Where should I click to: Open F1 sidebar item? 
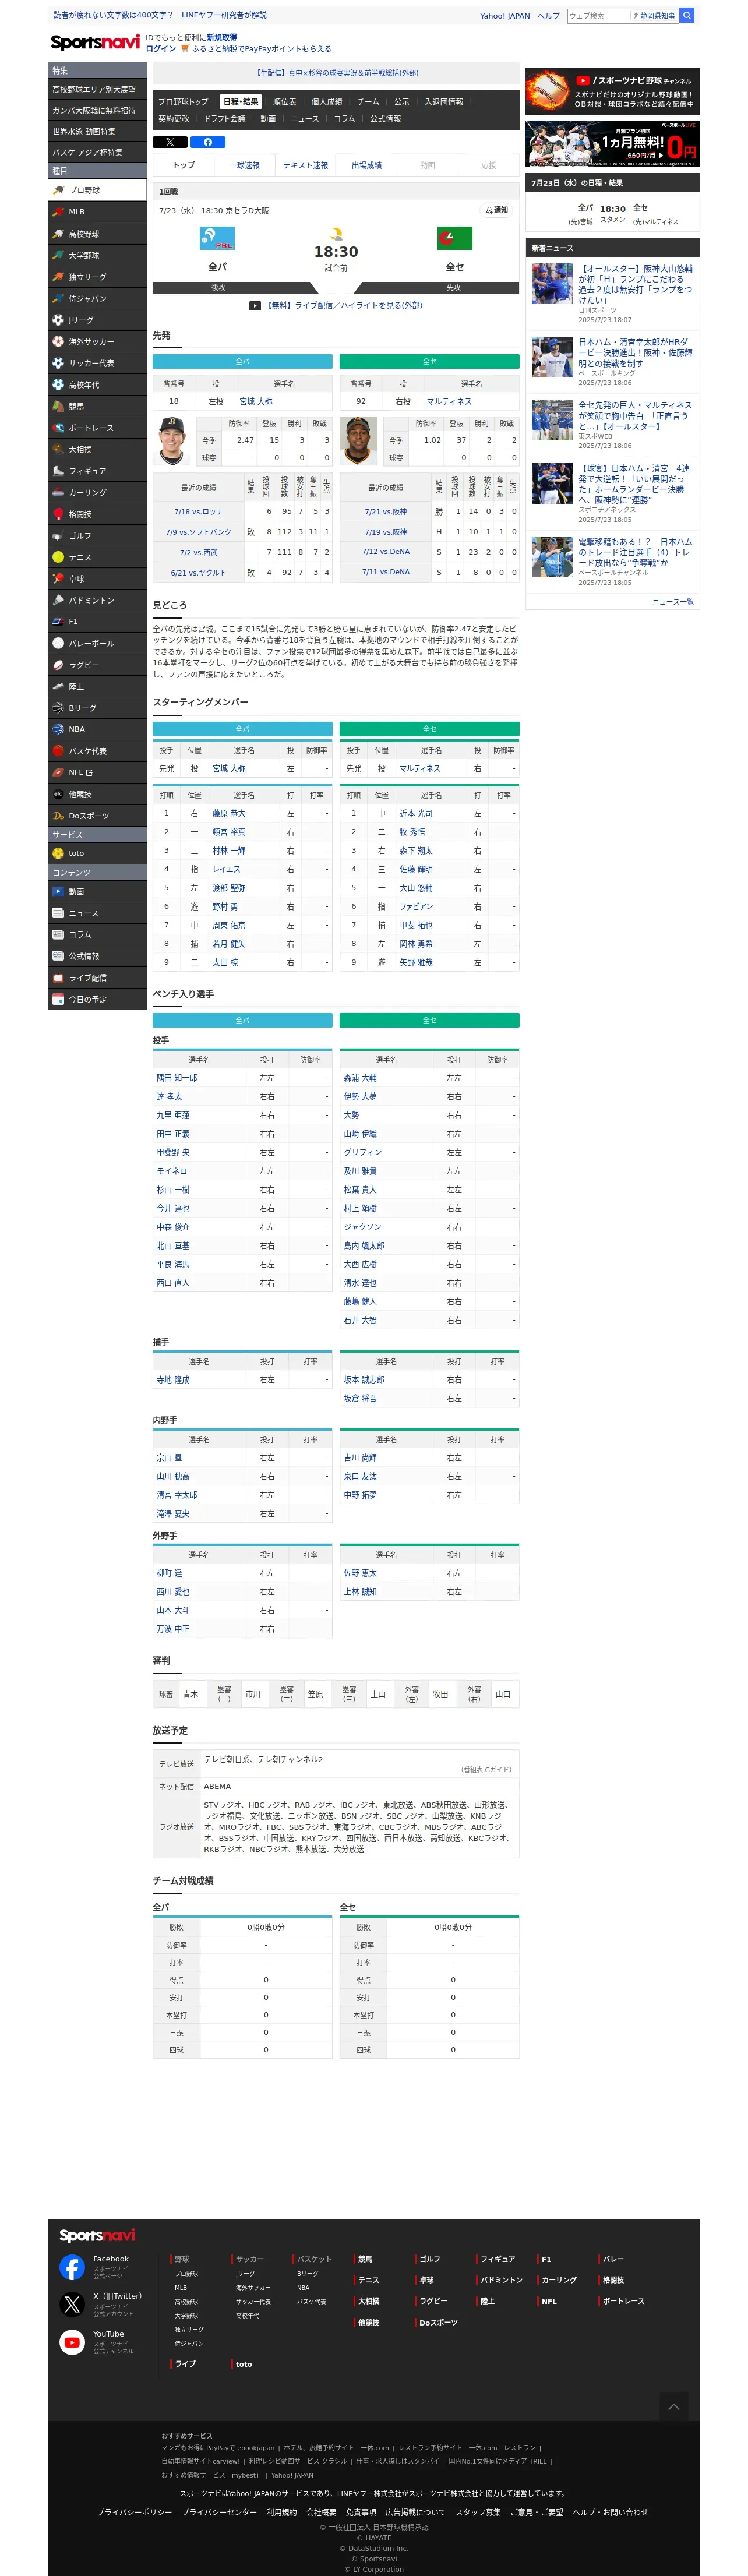[97, 622]
